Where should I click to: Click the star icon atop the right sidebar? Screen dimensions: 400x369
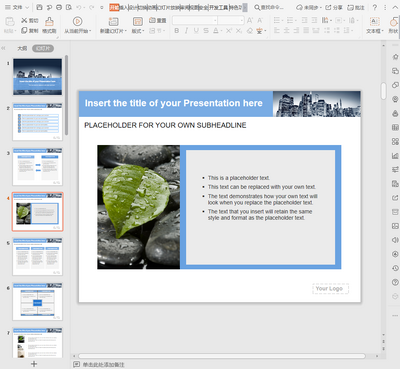point(395,57)
